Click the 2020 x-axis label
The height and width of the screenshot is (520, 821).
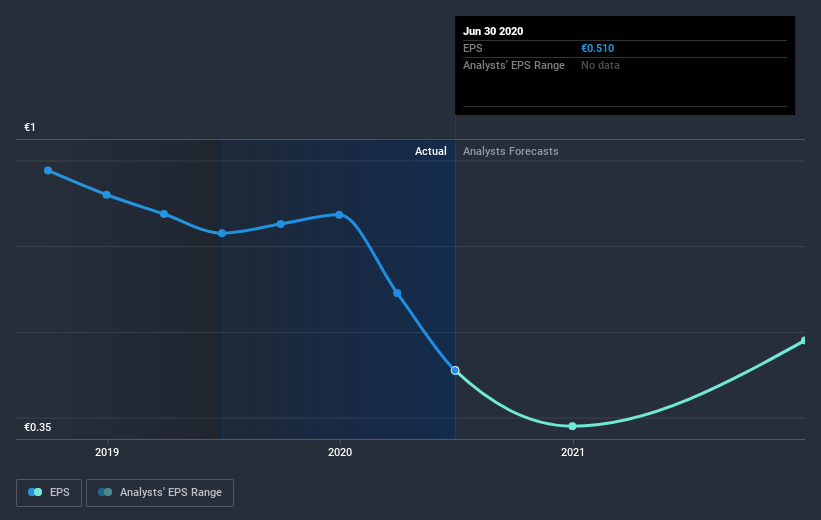click(340, 452)
